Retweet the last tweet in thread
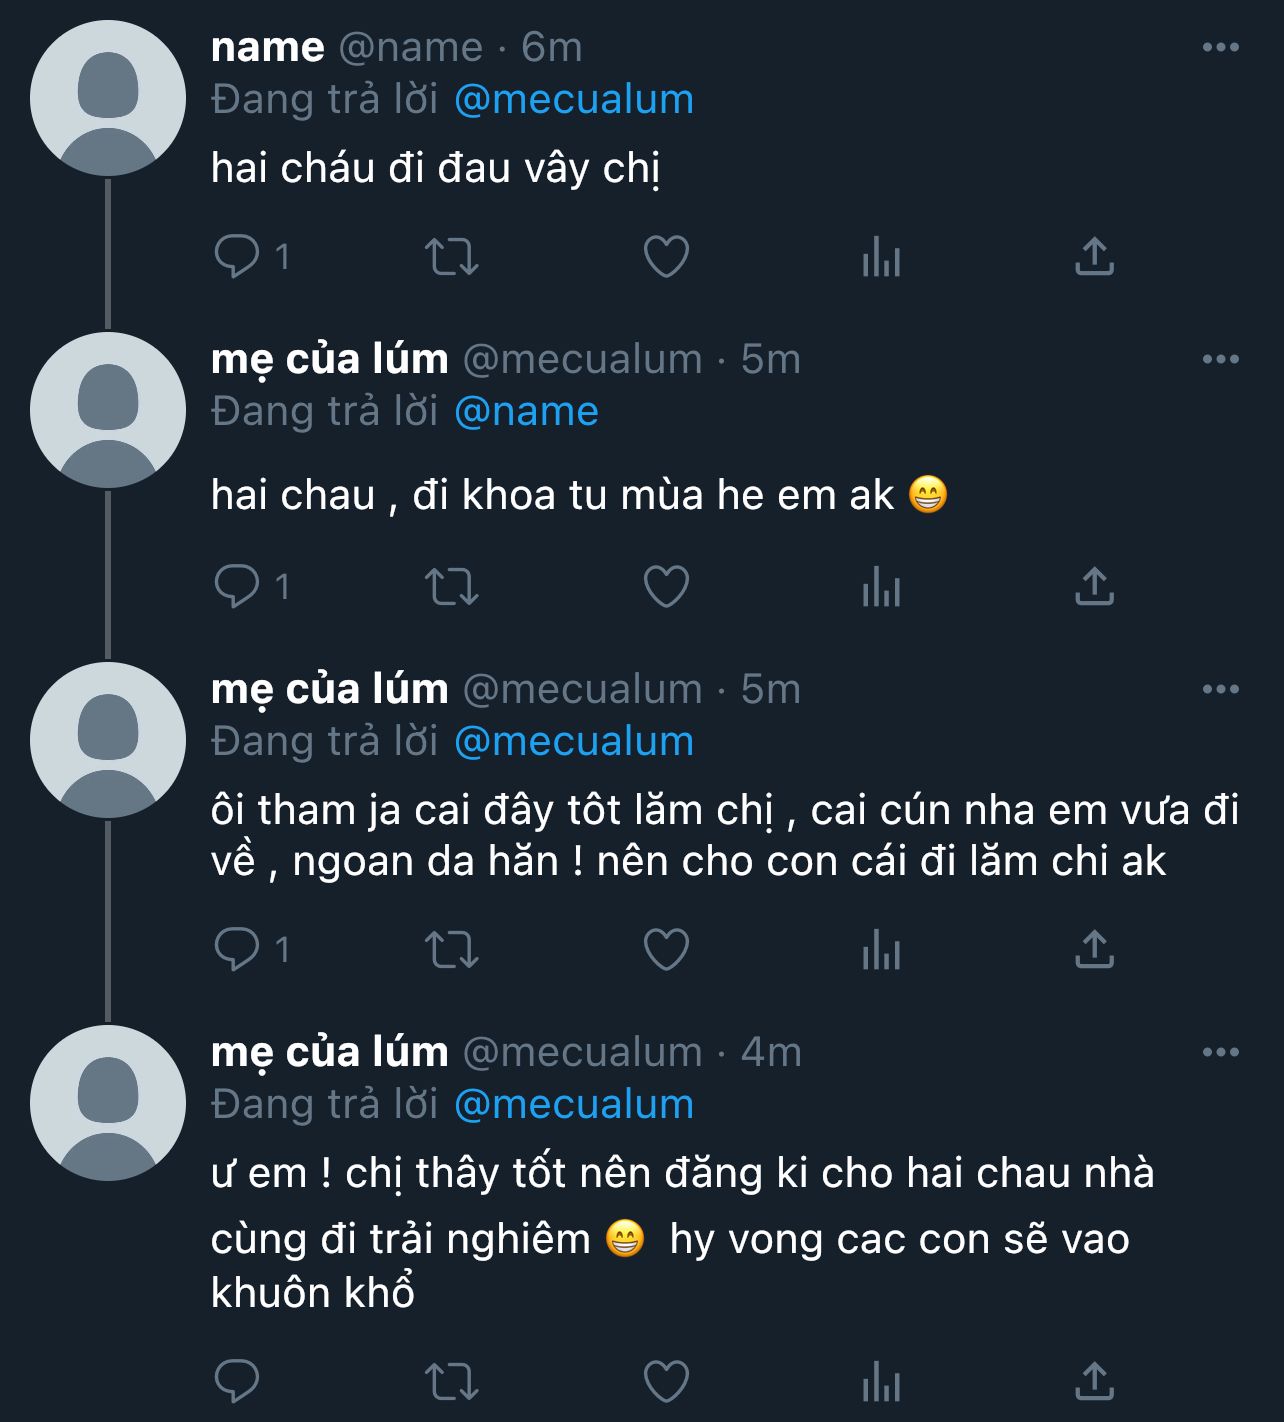The image size is (1284, 1422). tap(452, 1382)
